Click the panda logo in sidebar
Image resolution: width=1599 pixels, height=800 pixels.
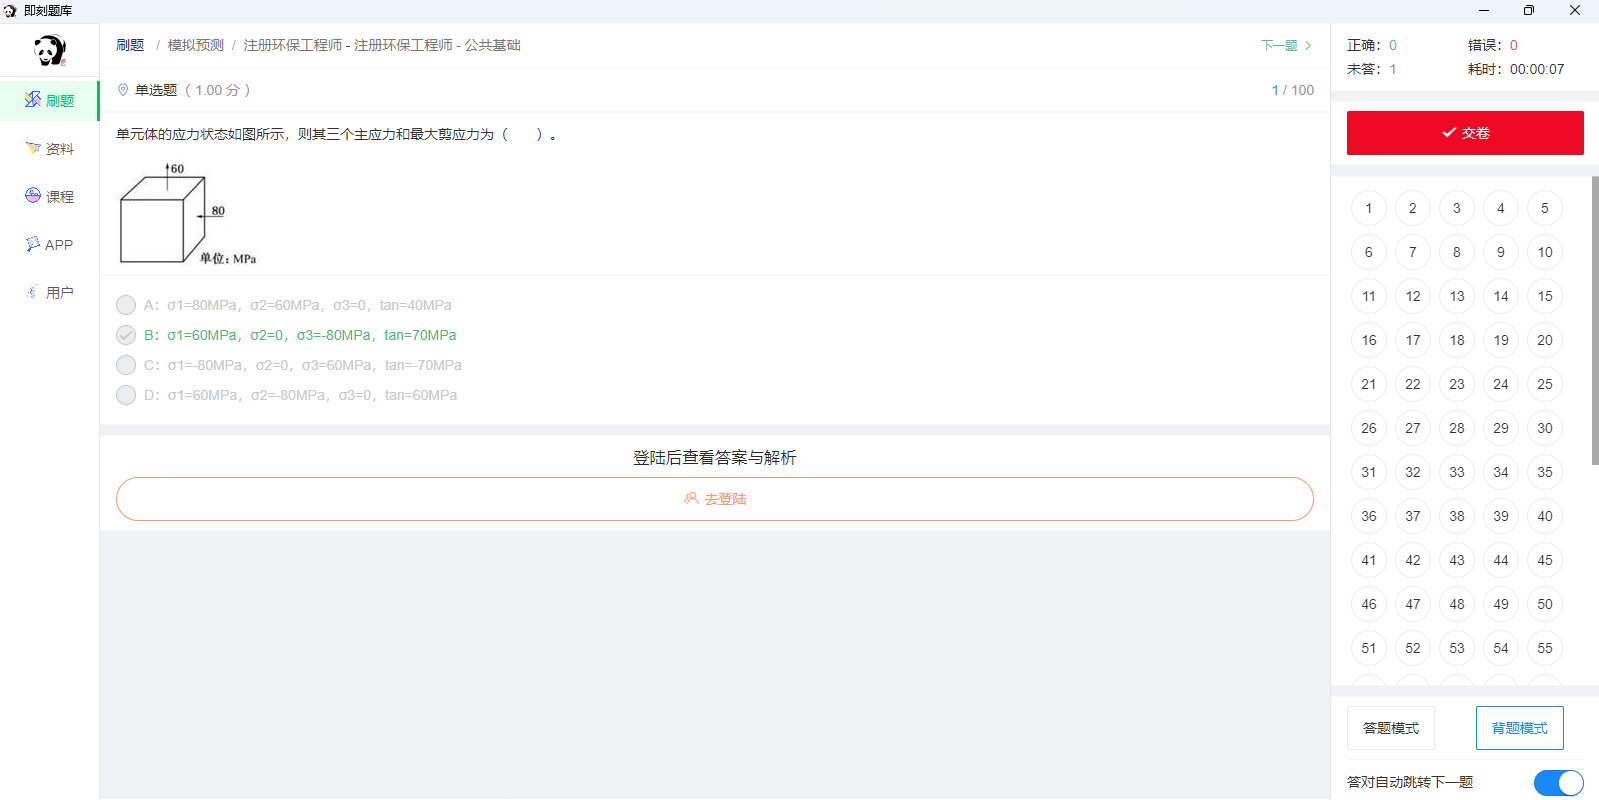point(49,50)
